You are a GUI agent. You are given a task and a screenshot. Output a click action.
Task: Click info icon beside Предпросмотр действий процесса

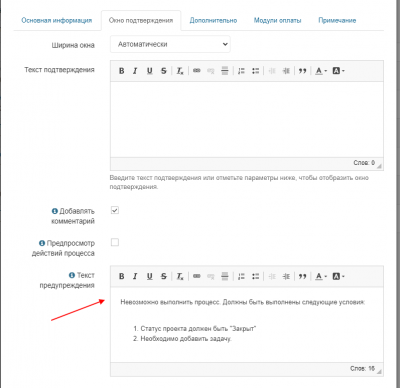pyautogui.click(x=42, y=243)
